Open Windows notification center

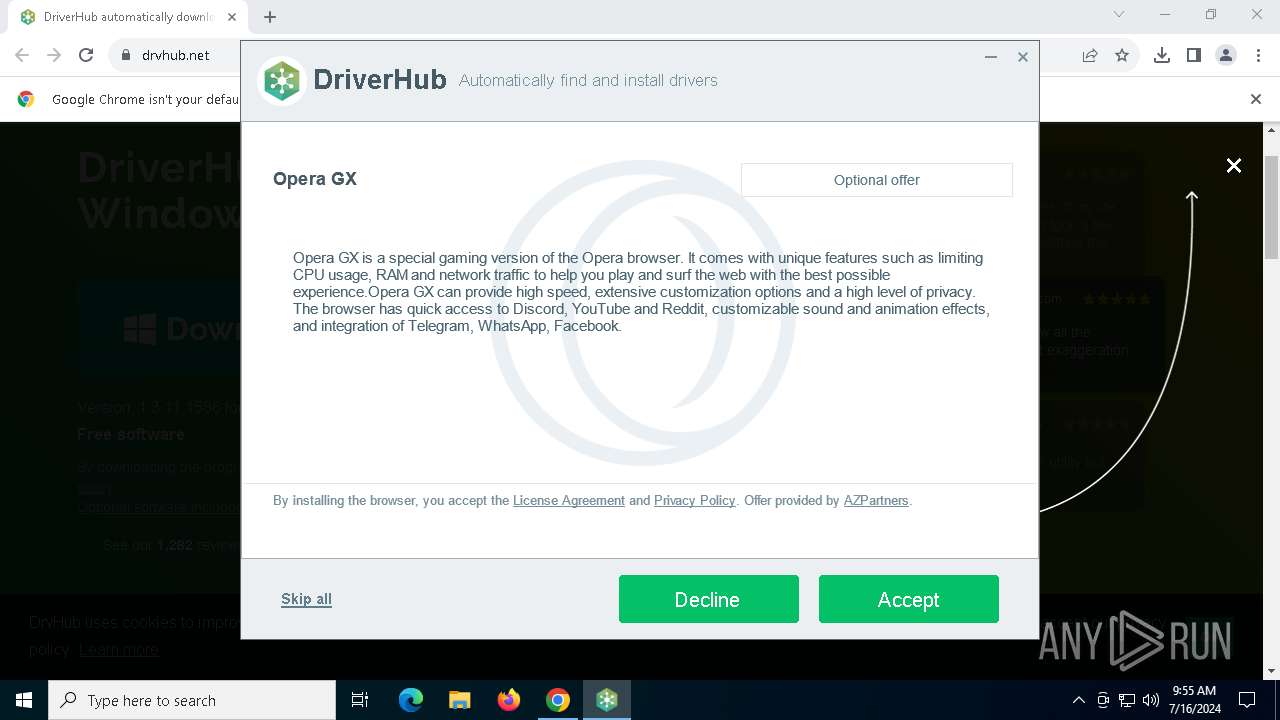[x=1247, y=700]
